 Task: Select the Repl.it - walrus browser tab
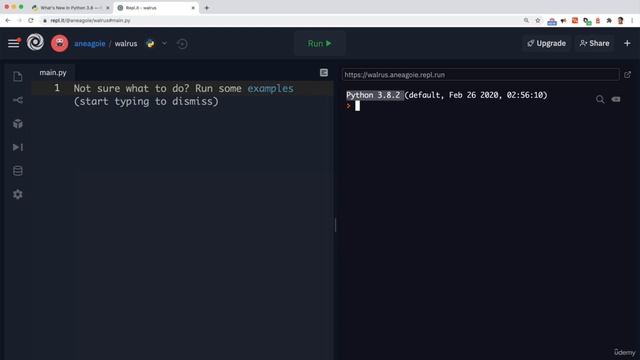coord(156,8)
